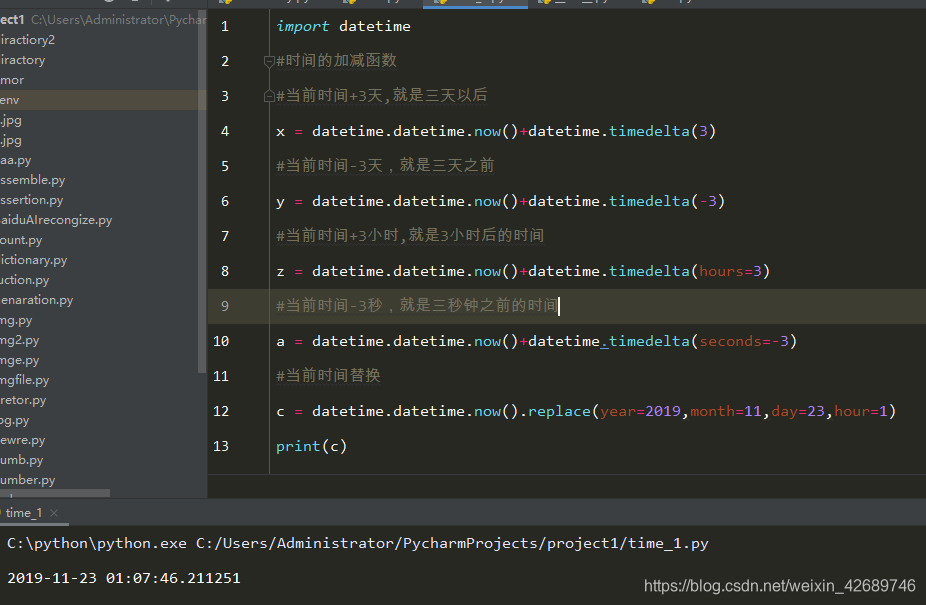926x605 pixels.
Task: Click the console output '2019-11-23 01:07:46.211251'
Action: [124, 578]
